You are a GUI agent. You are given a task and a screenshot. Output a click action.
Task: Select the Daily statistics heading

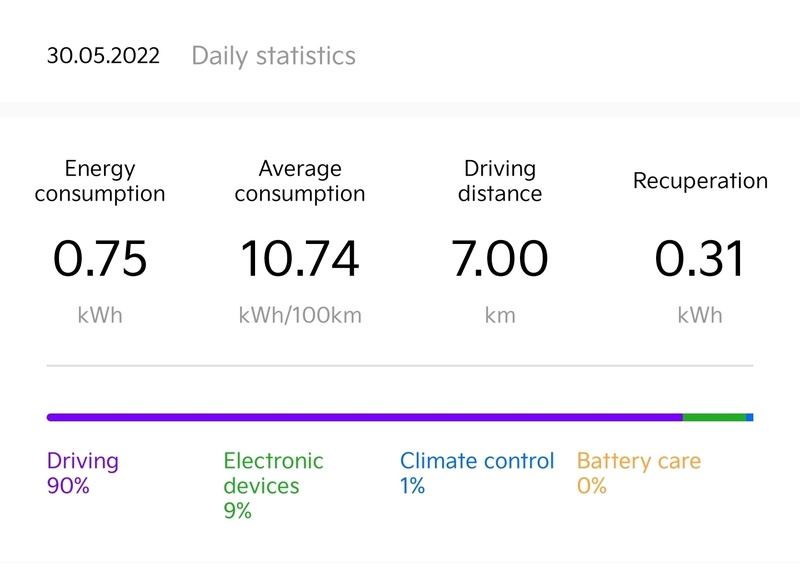[273, 55]
